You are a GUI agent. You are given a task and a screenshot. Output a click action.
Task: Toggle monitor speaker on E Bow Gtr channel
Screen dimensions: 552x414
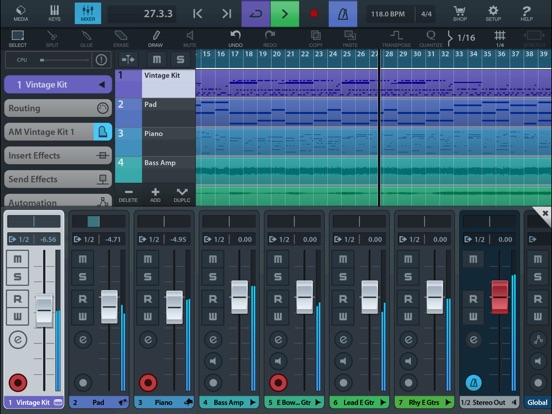278,361
